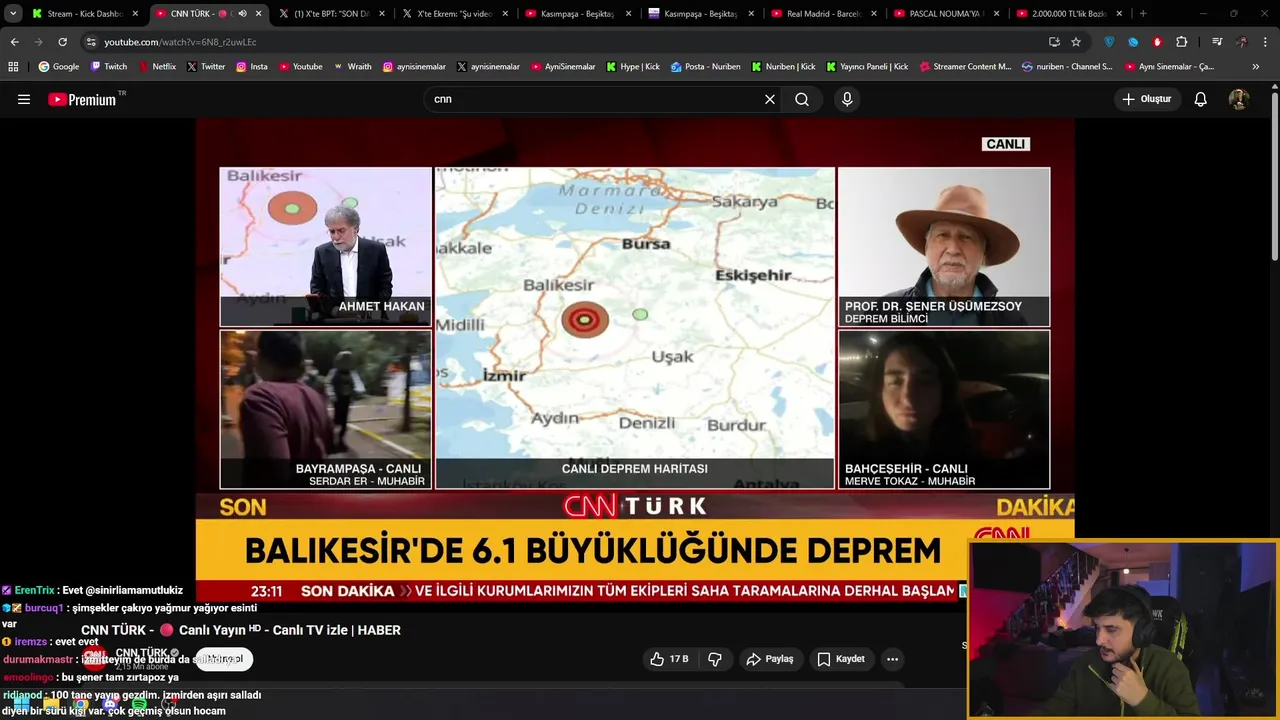This screenshot has width=1280, height=720.
Task: Open the Insta bookmark
Action: coord(252,67)
